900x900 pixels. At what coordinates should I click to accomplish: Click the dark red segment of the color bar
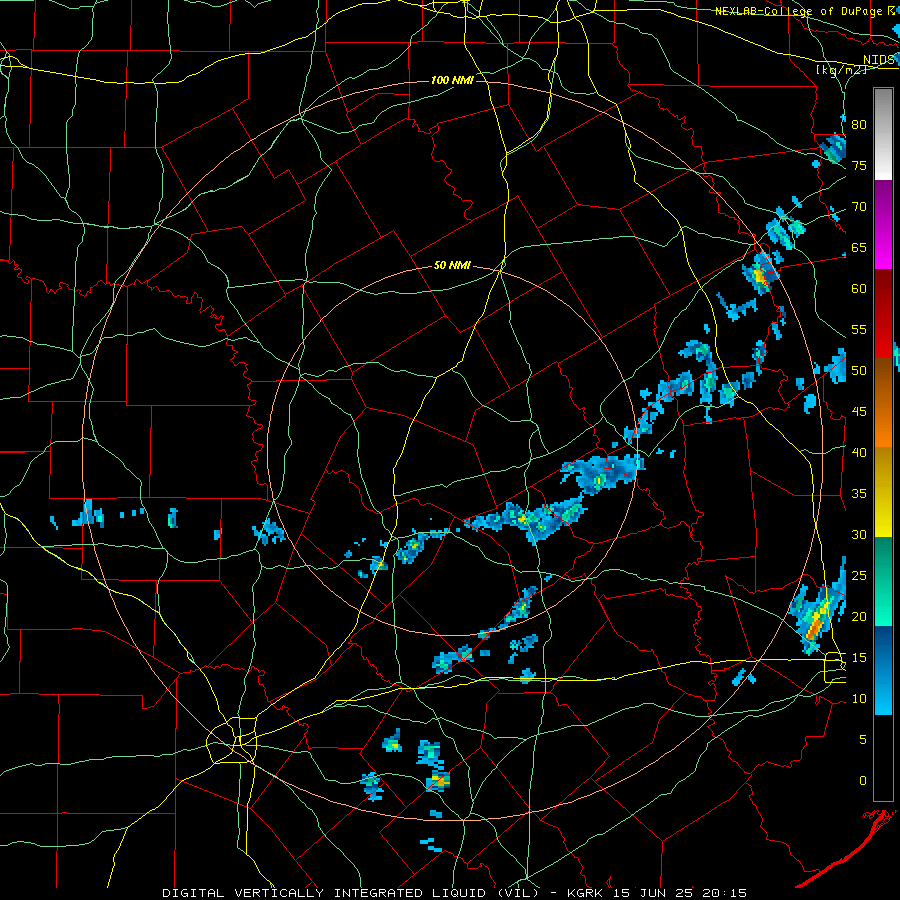(883, 314)
